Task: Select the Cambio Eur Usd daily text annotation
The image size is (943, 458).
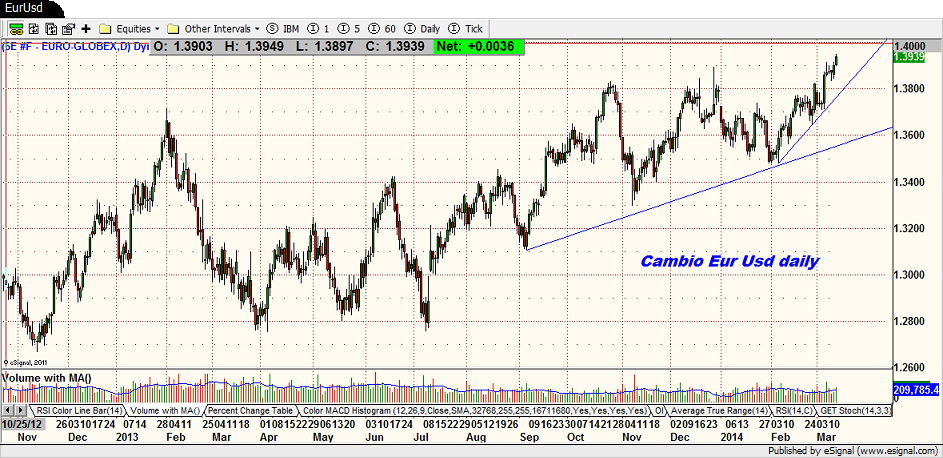Action: click(729, 261)
